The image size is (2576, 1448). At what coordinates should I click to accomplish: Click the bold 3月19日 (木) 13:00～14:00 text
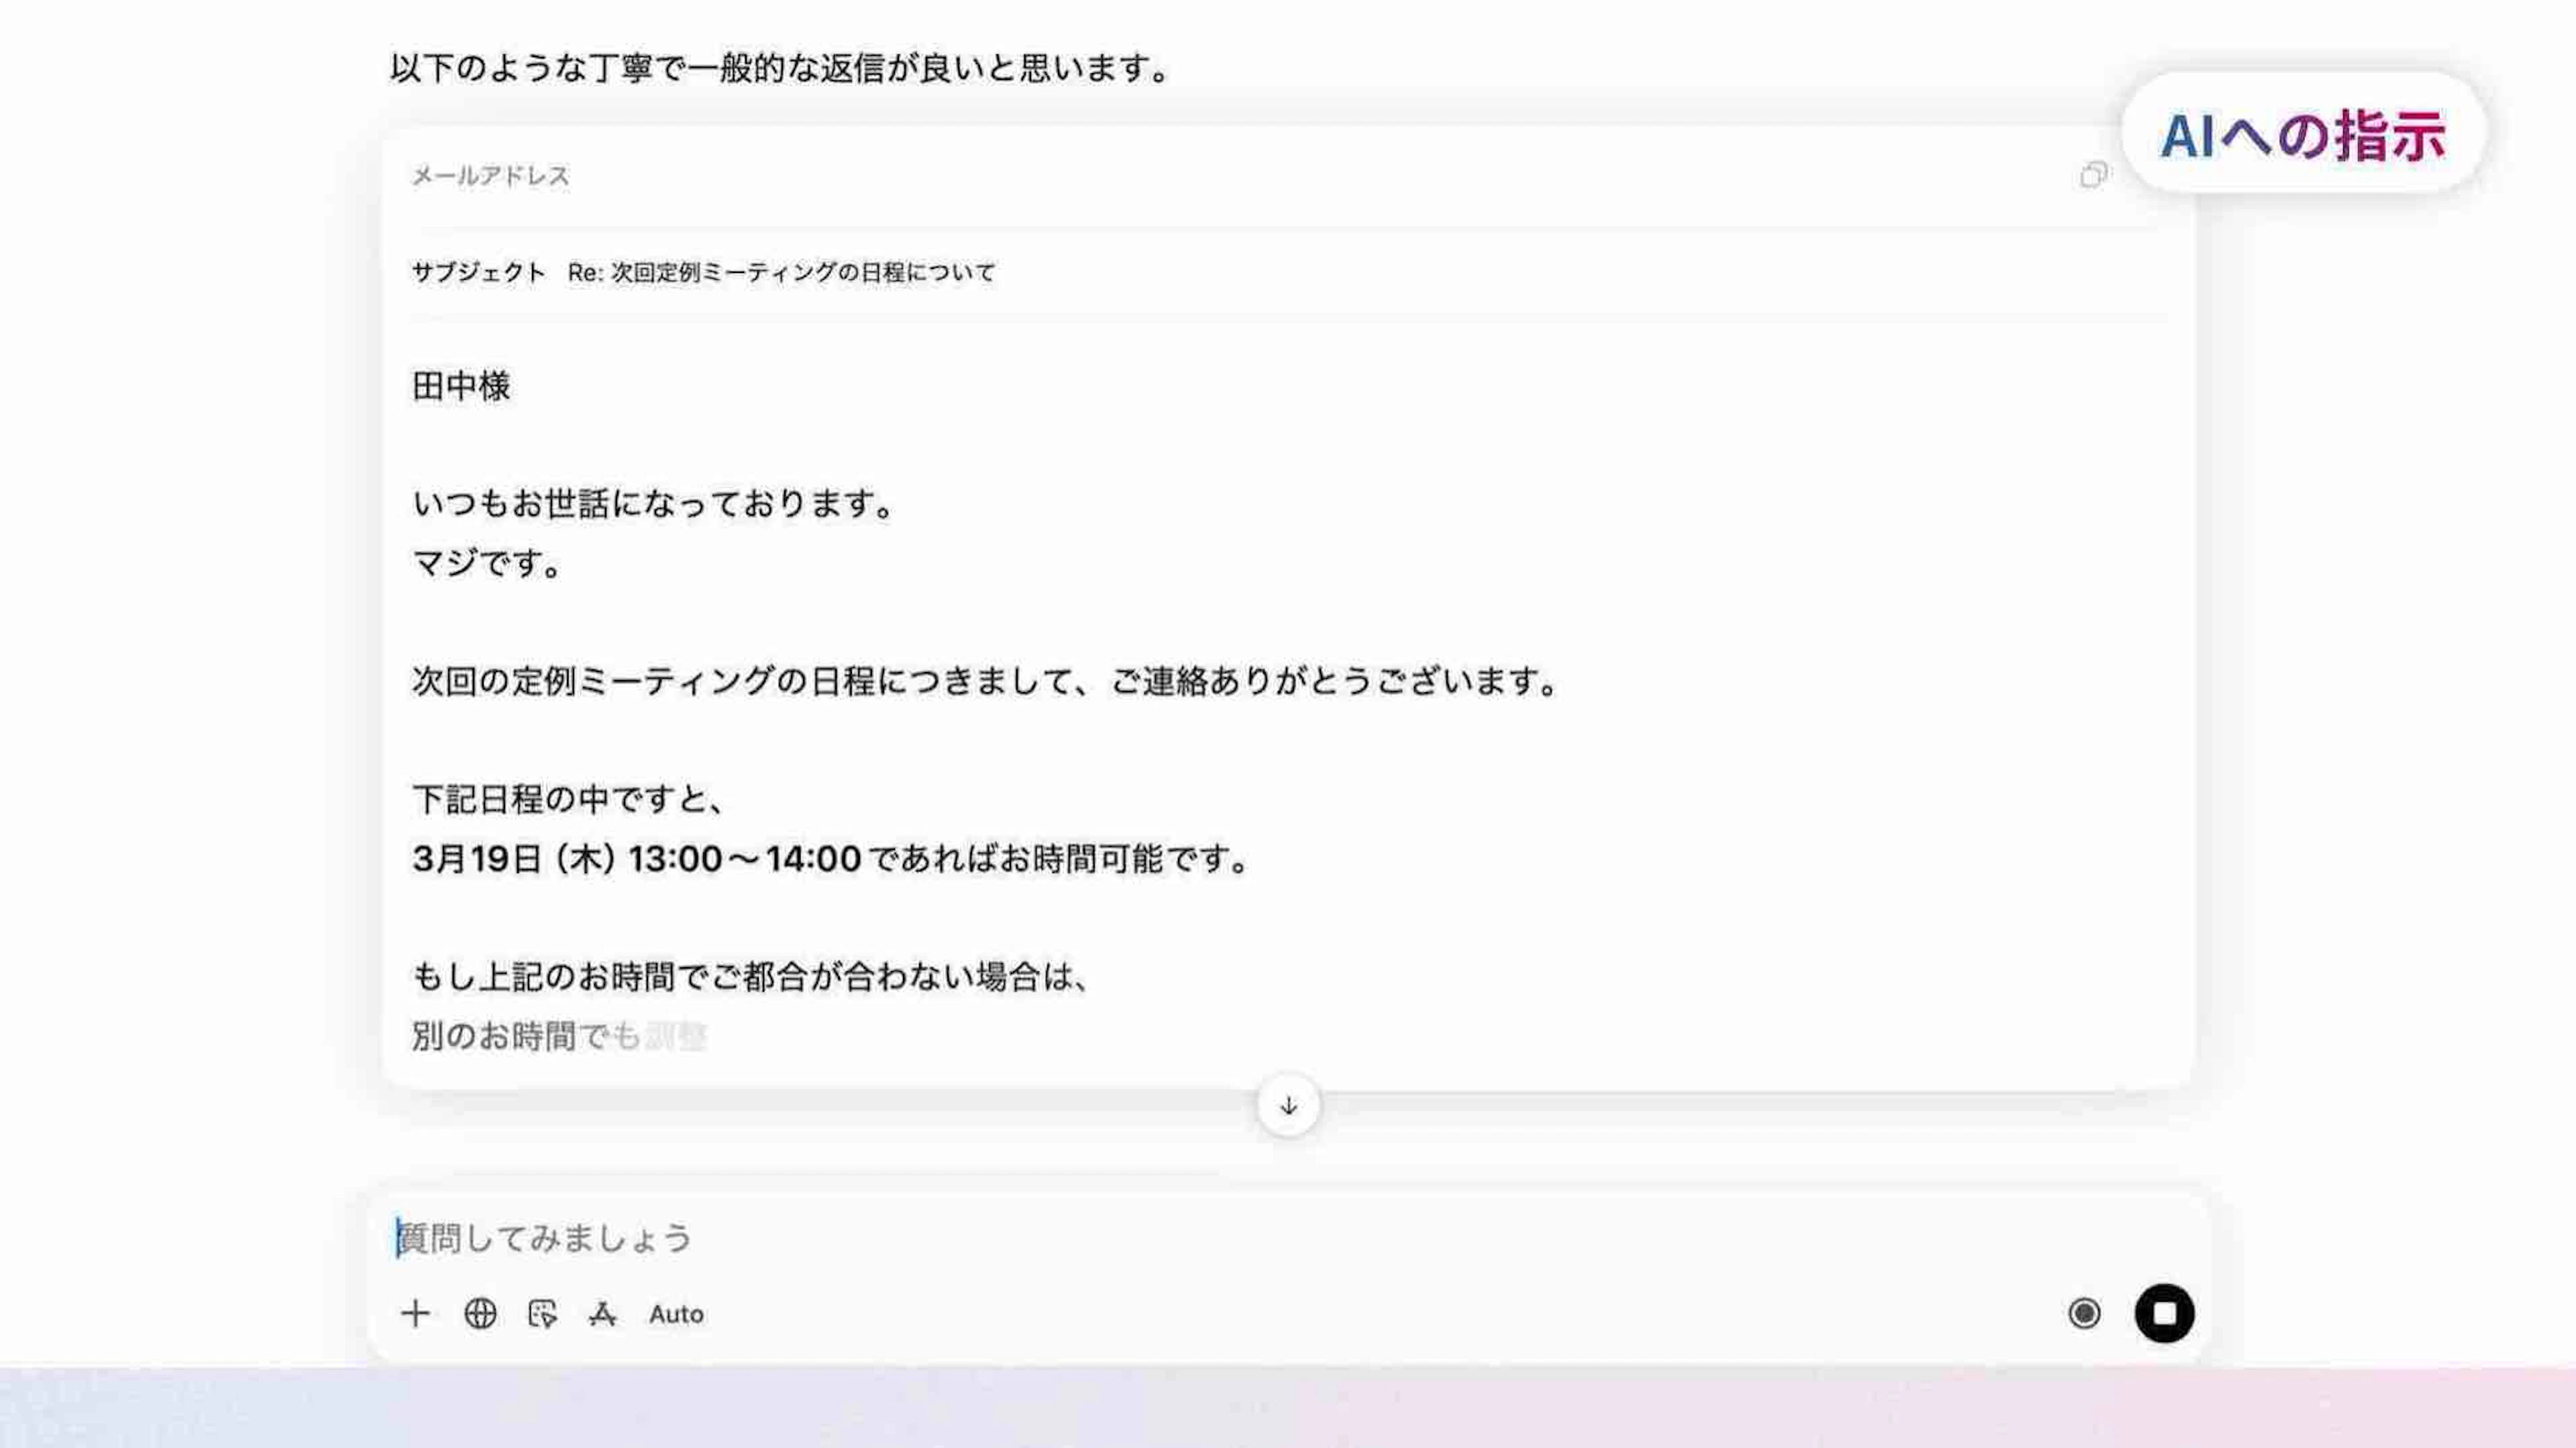636,858
